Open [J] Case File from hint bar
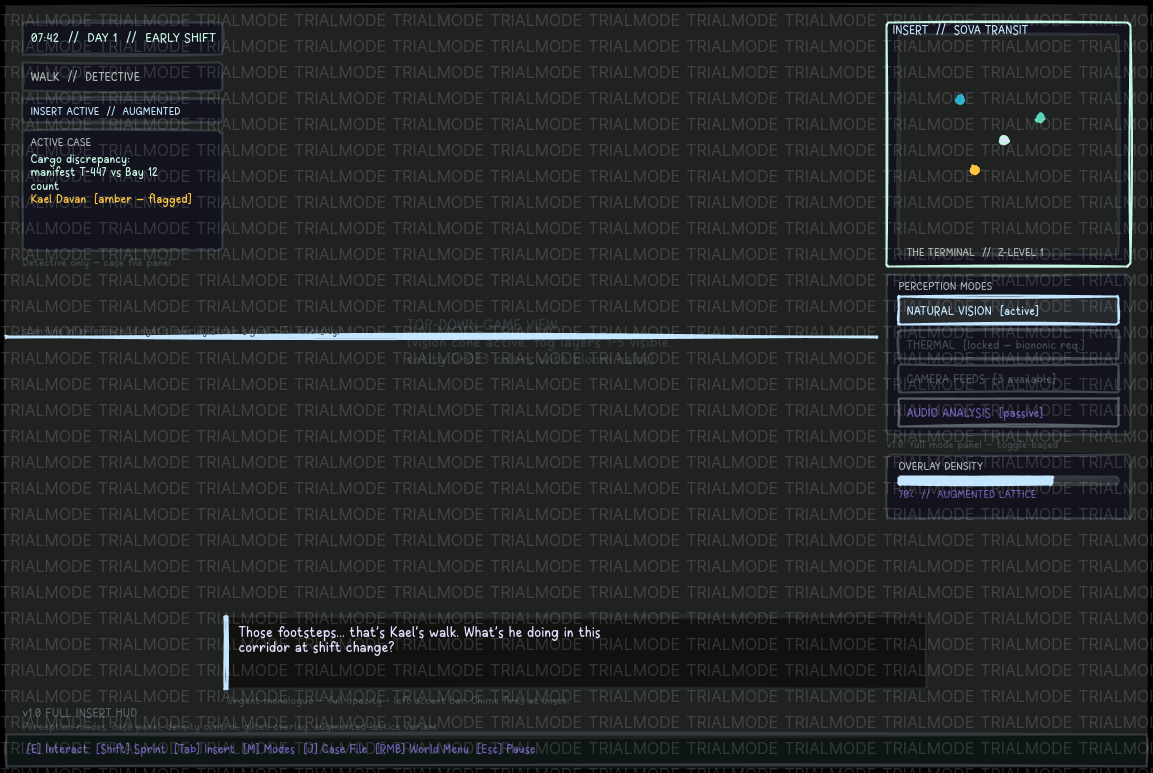The width and height of the screenshot is (1153, 773). click(x=335, y=749)
